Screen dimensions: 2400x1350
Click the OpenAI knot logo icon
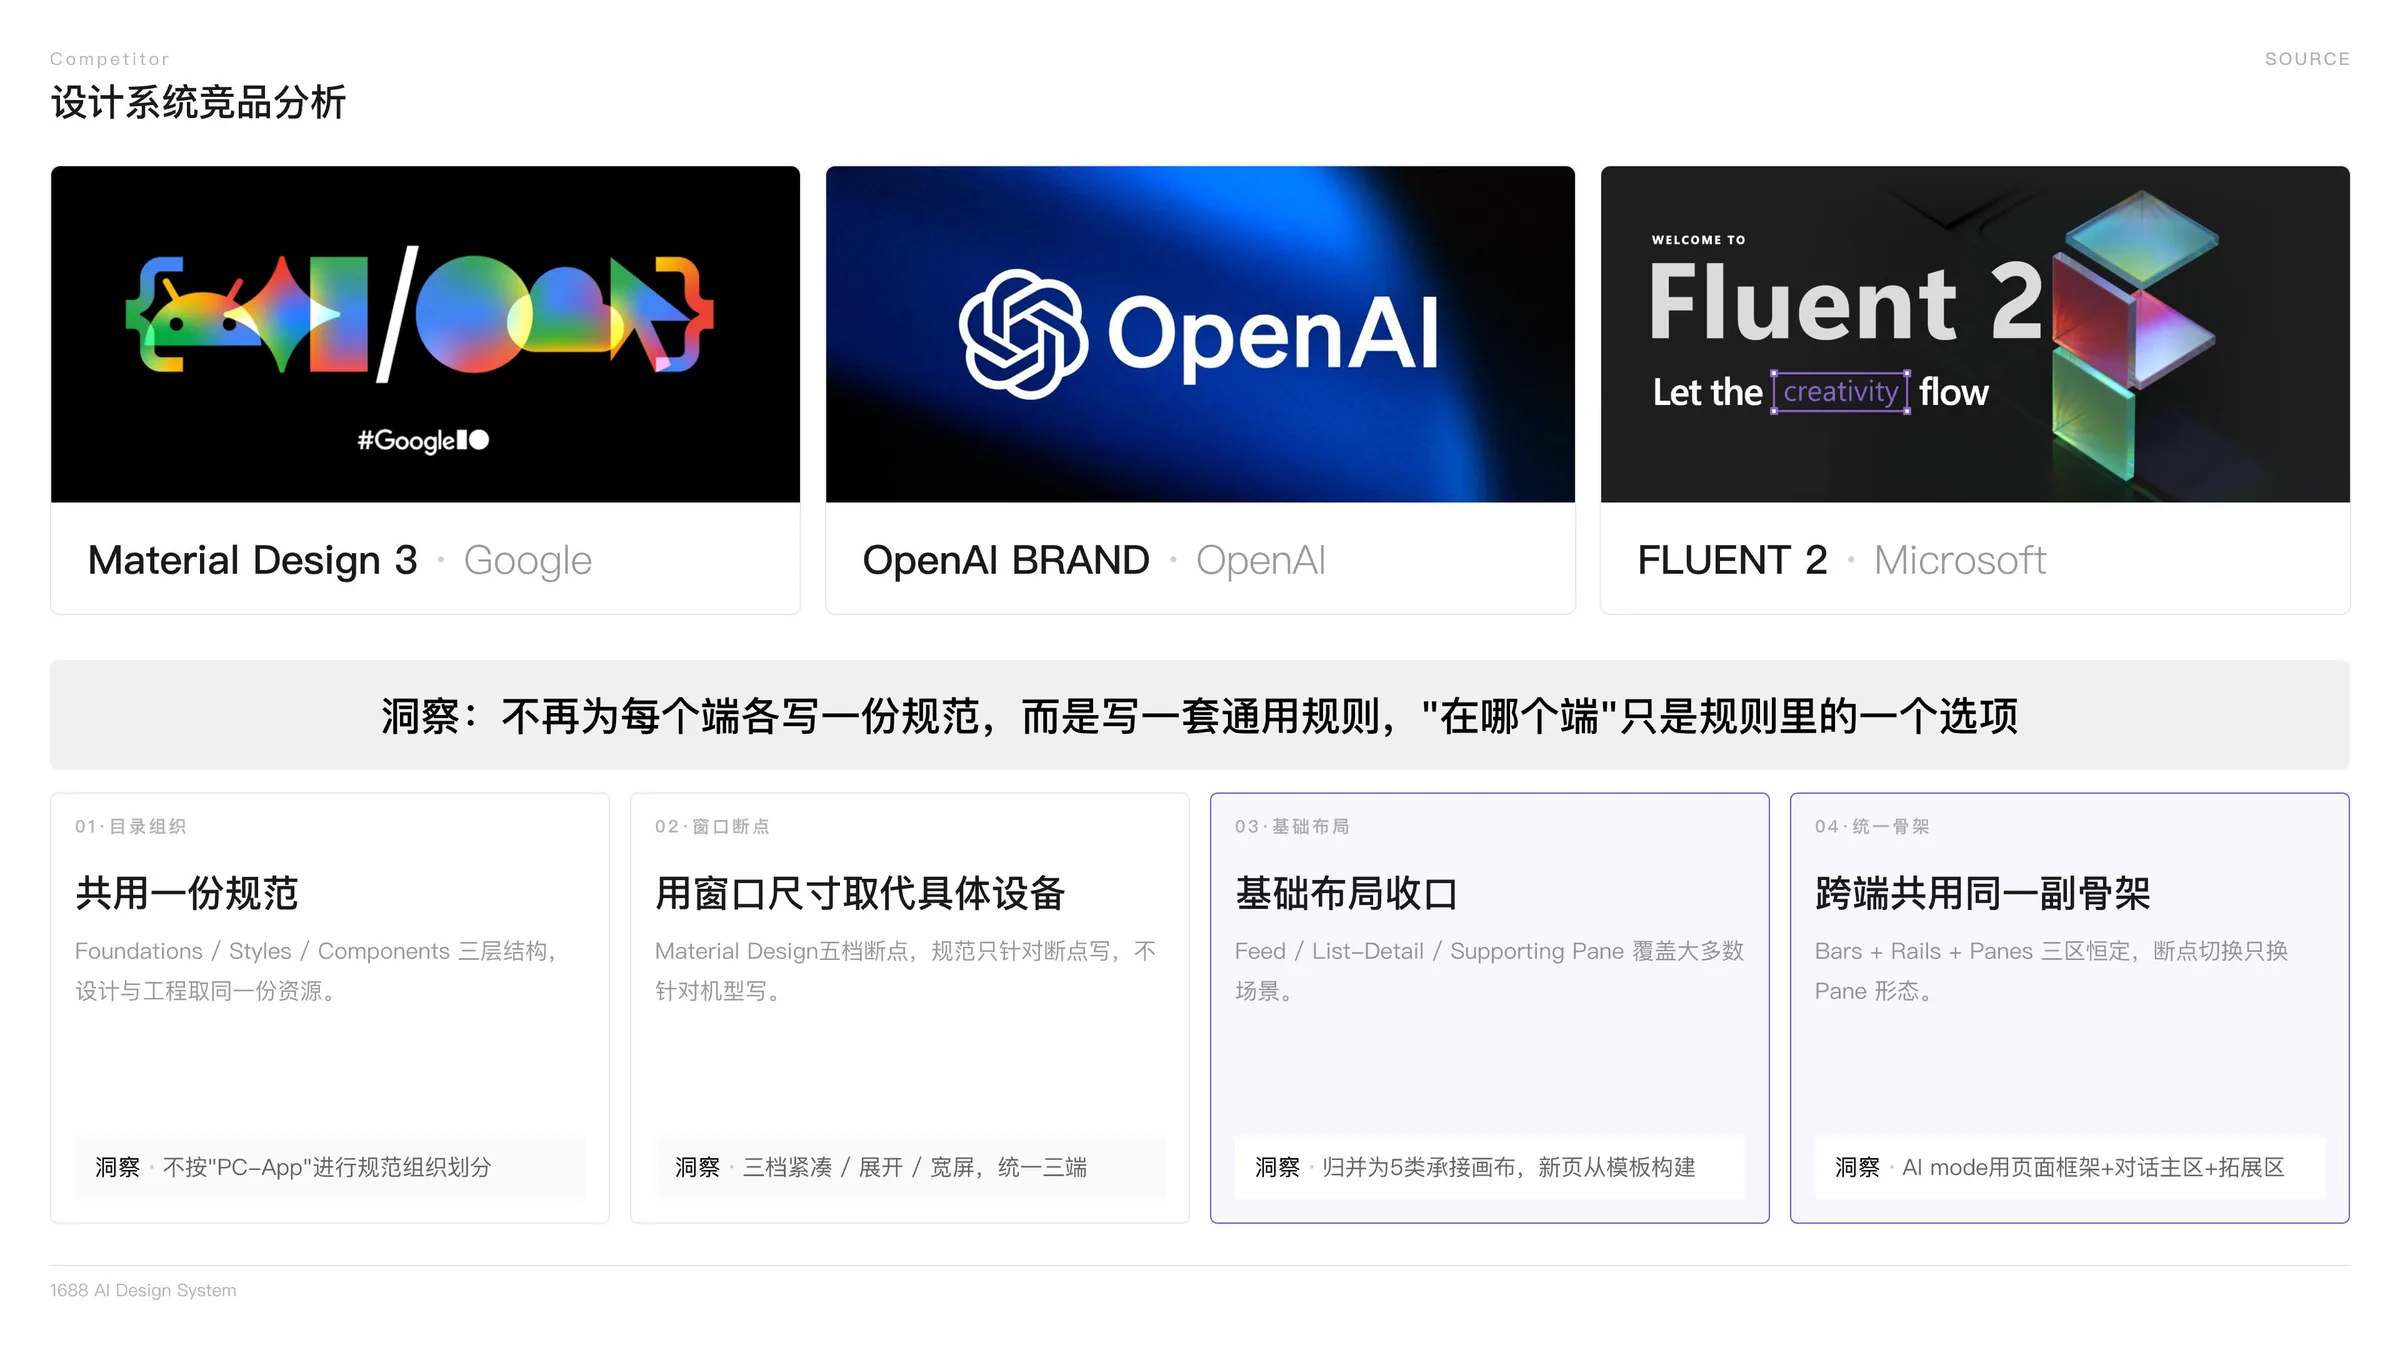pyautogui.click(x=1023, y=334)
